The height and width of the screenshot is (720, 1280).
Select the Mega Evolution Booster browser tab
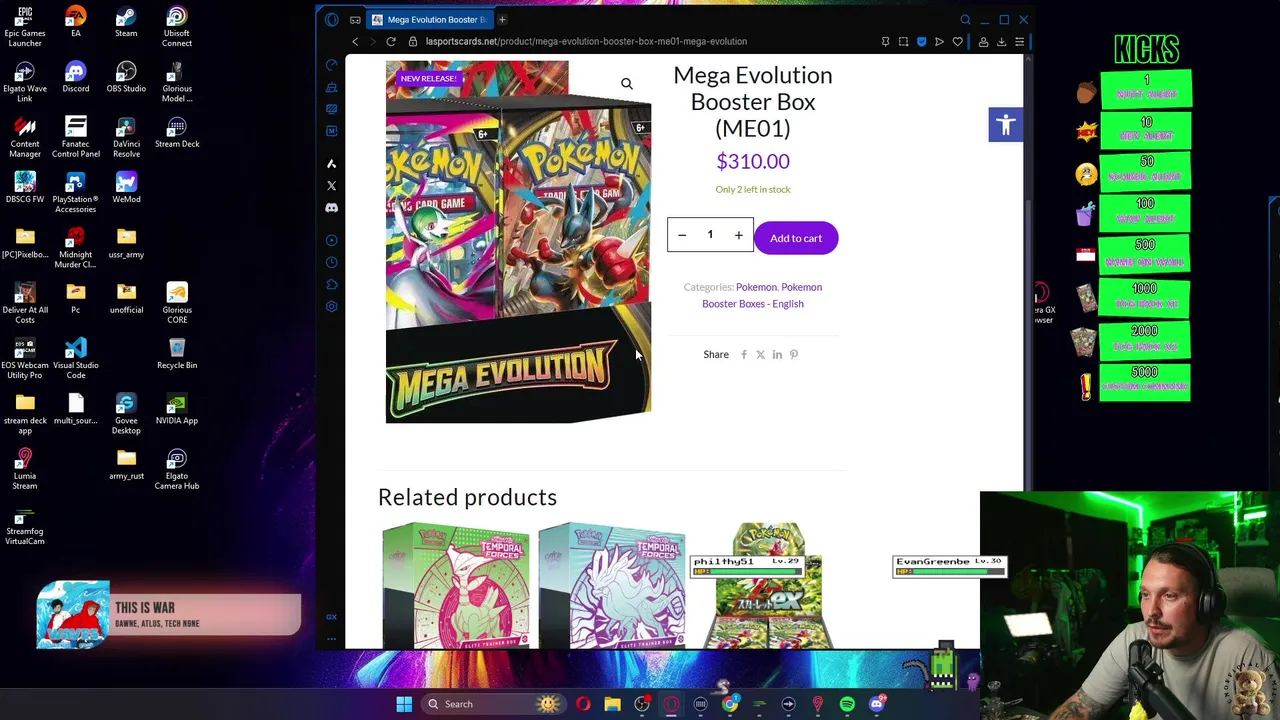[x=430, y=19]
